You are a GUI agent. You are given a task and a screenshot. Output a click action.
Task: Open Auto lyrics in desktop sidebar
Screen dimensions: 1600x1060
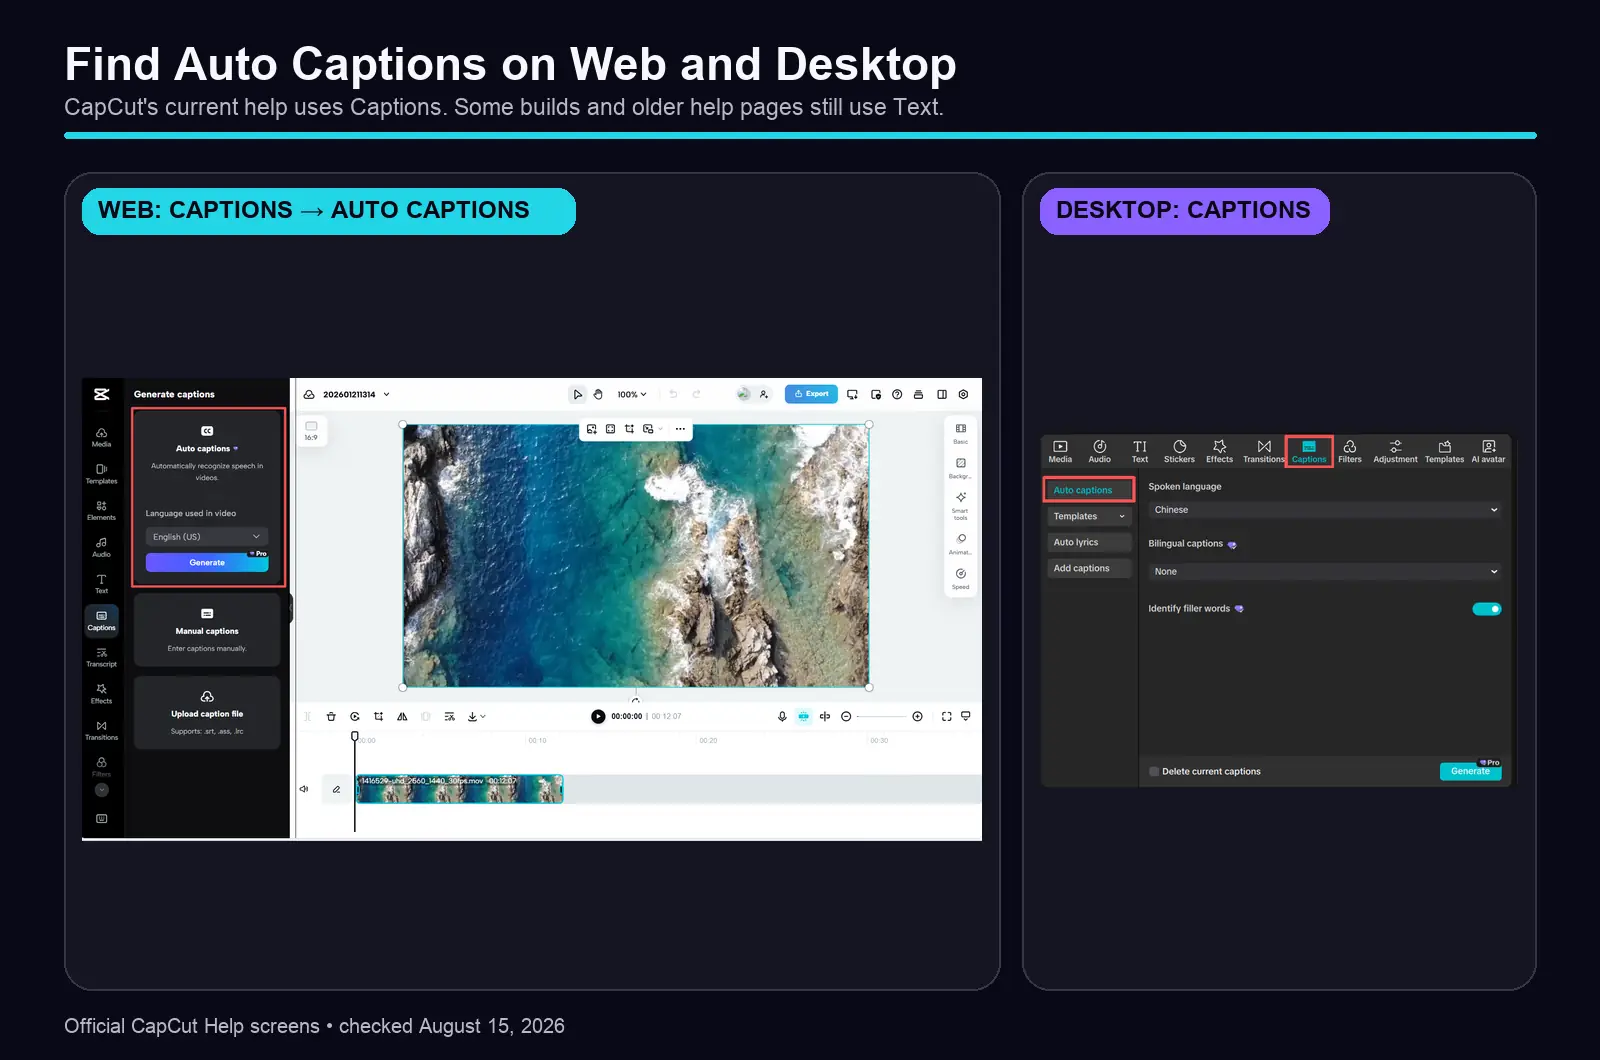pos(1090,542)
